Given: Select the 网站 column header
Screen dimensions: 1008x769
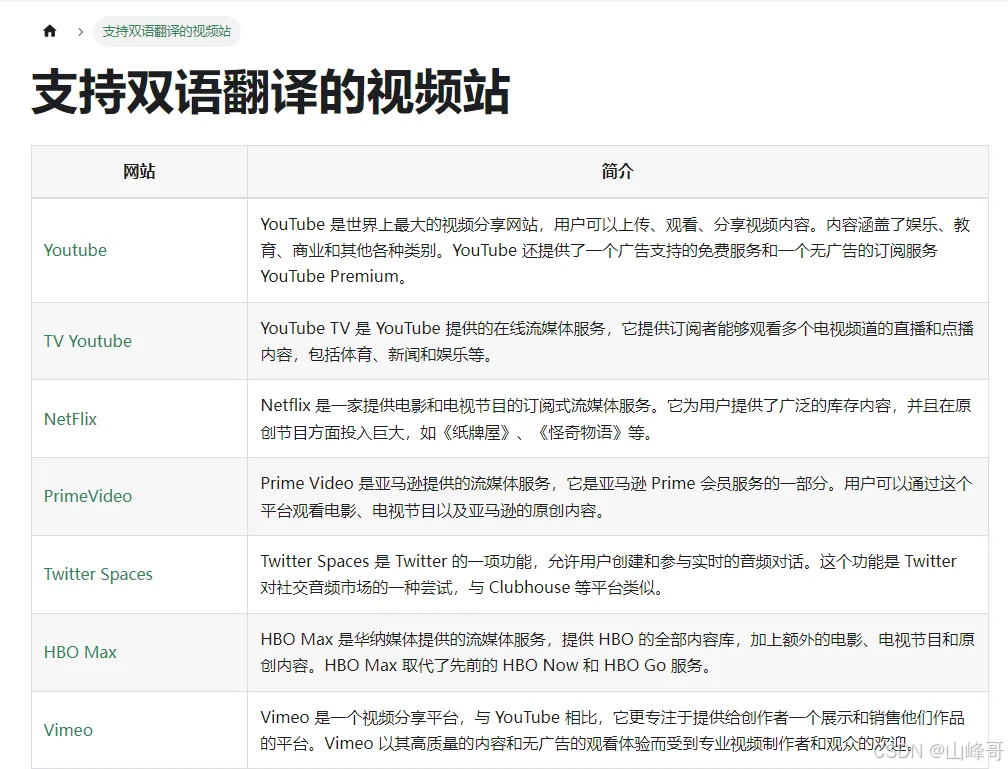Looking at the screenshot, I should 140,172.
